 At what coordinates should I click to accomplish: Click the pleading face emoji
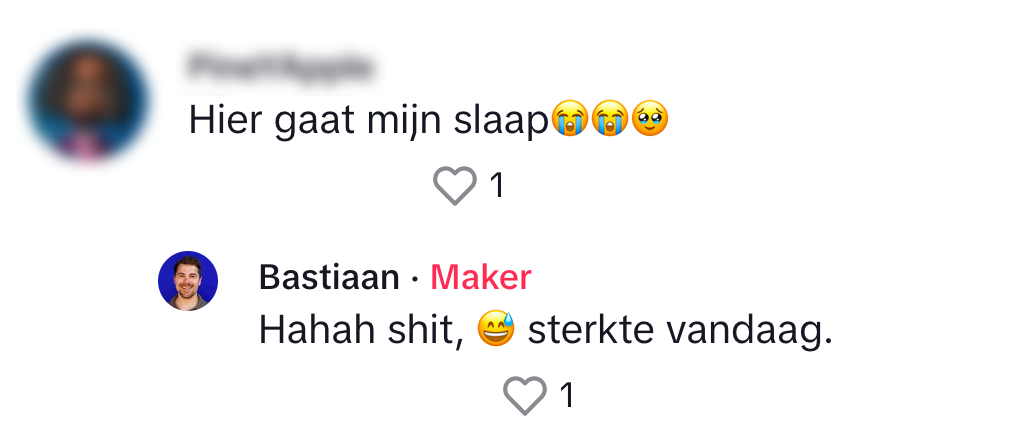click(650, 121)
